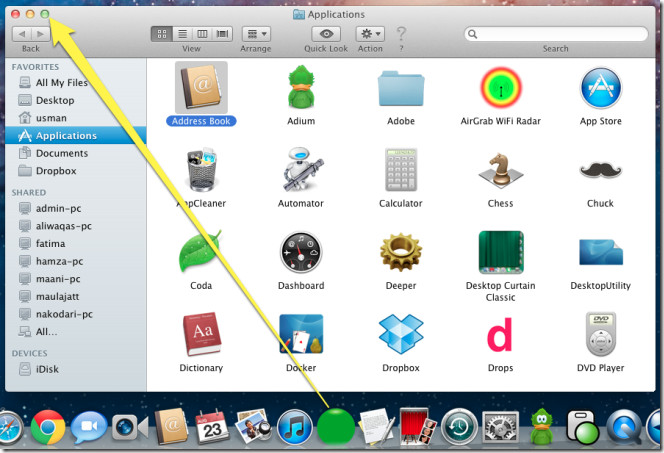Select the DesktopUtility icon

(x=600, y=252)
